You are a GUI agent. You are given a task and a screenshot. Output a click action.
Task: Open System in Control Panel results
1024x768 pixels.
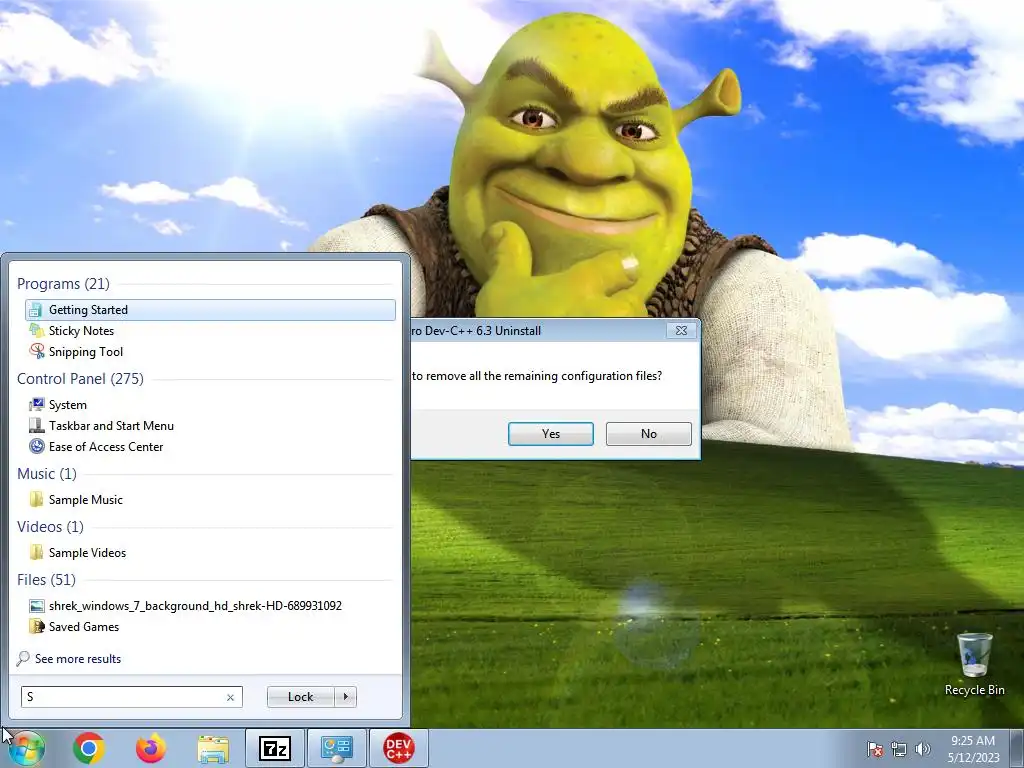(67, 405)
